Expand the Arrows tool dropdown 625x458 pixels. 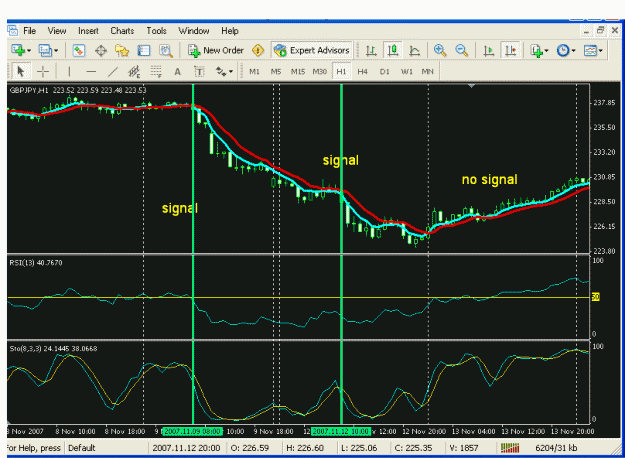pyautogui.click(x=231, y=72)
